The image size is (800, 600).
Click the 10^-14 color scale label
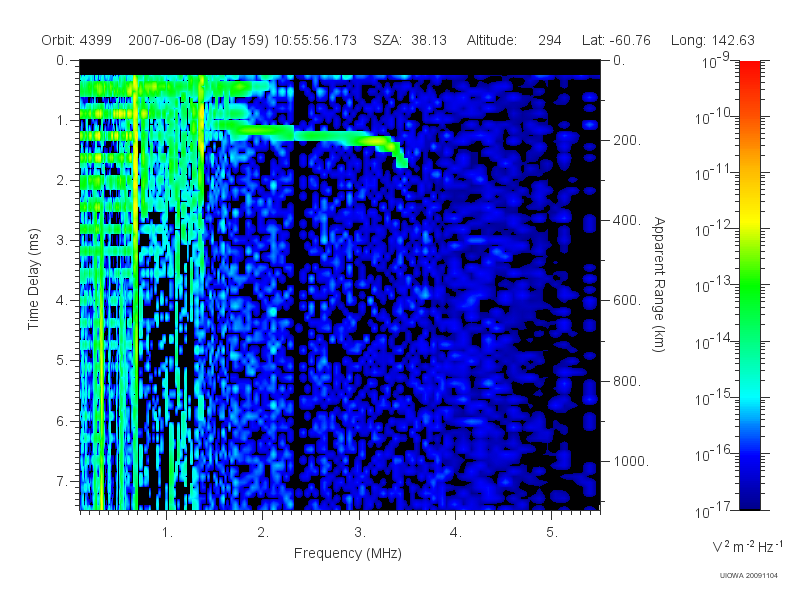(712, 341)
